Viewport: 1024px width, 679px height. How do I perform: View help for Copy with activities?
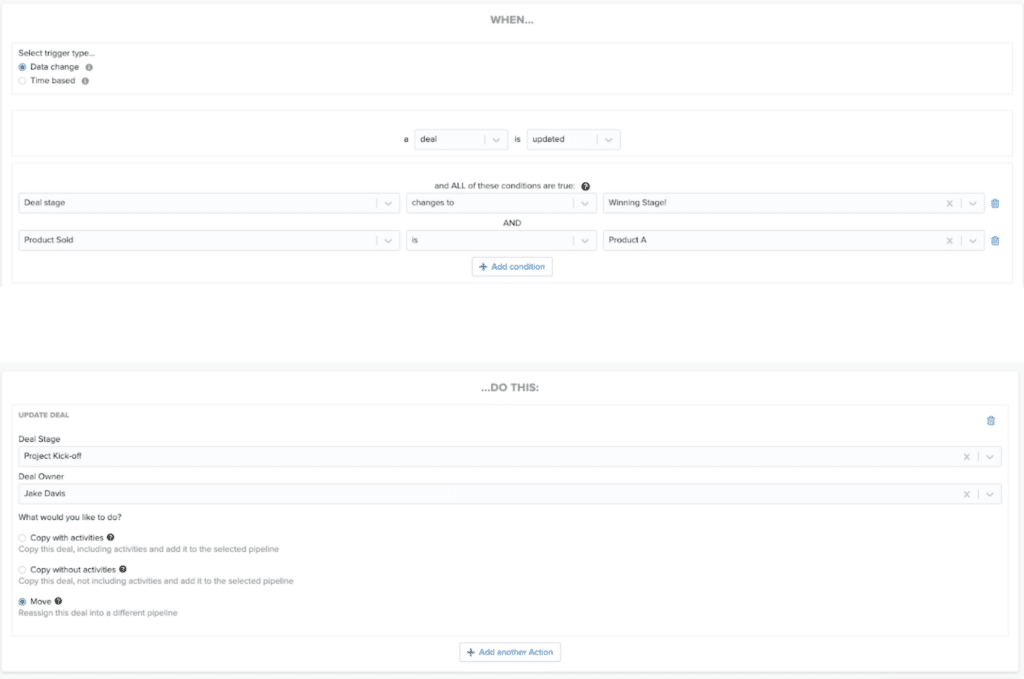coord(110,537)
